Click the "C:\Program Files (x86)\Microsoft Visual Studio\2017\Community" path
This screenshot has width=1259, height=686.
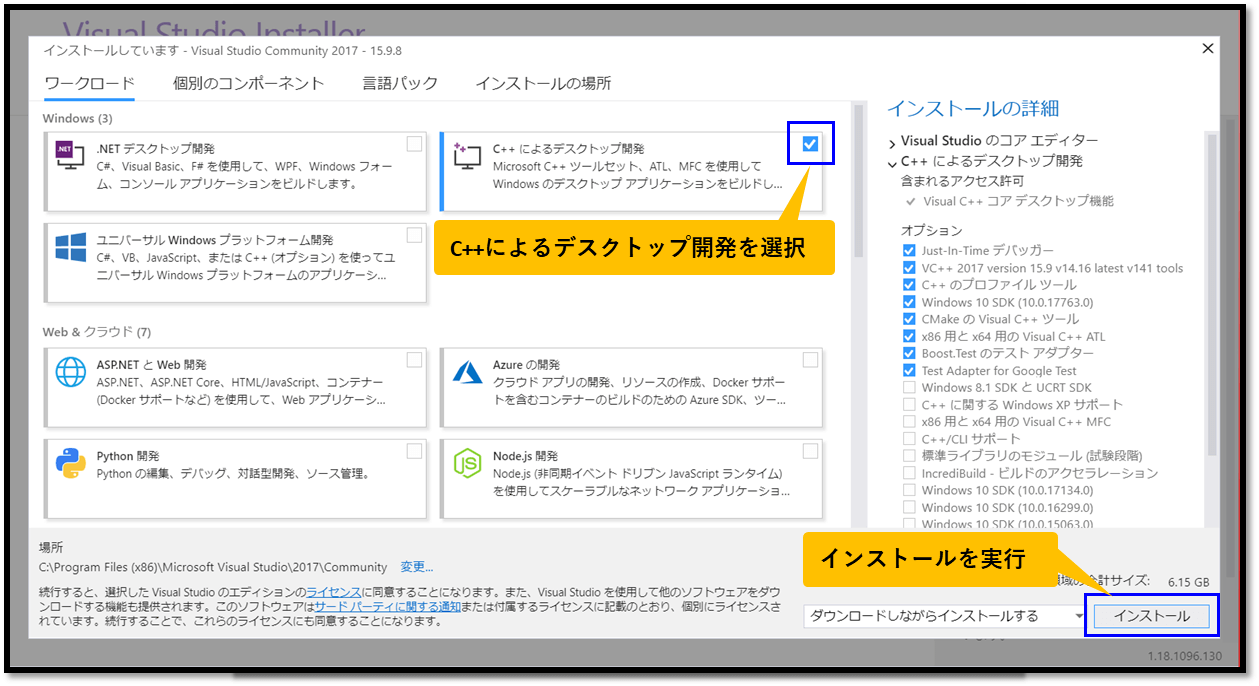pyautogui.click(x=213, y=567)
